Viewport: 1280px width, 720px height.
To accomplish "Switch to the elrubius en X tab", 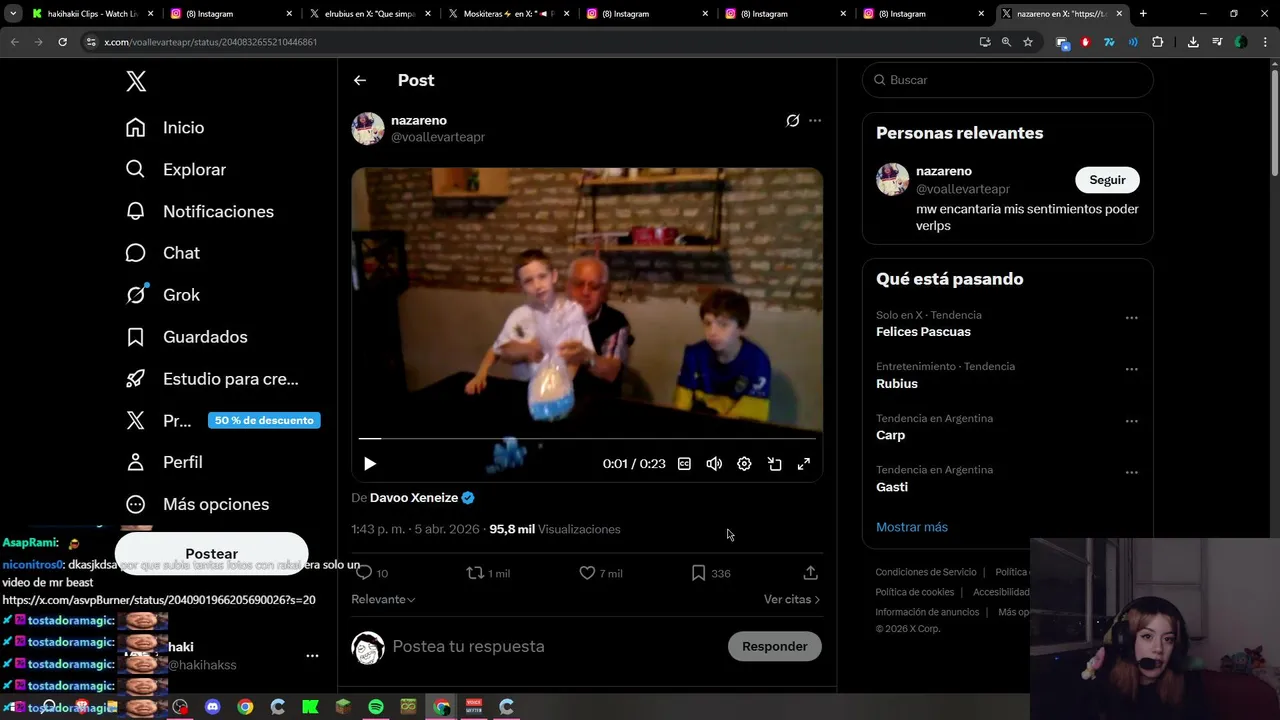I will (x=370, y=14).
